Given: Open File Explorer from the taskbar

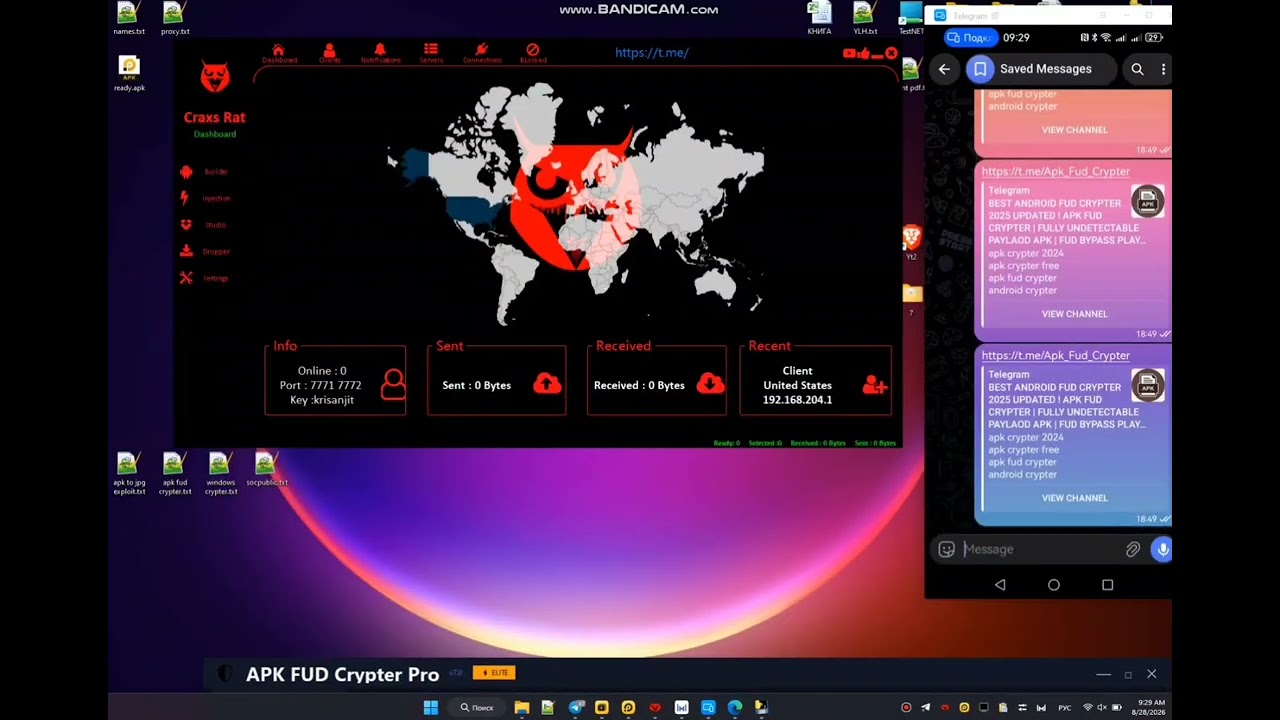Looking at the screenshot, I should [521, 707].
